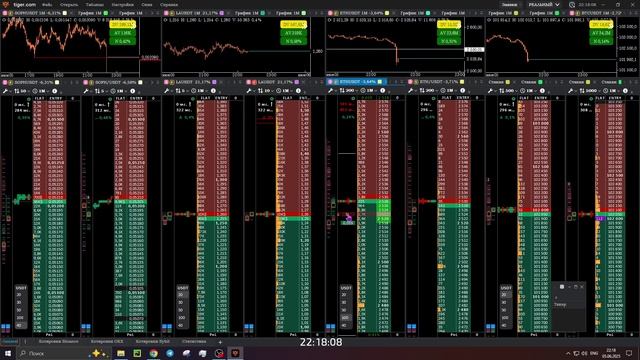Click the price-step arrows icon in SOPHUSDT -6,20% ladder
Viewport: 640px width, 360px height.
(x=17, y=91)
